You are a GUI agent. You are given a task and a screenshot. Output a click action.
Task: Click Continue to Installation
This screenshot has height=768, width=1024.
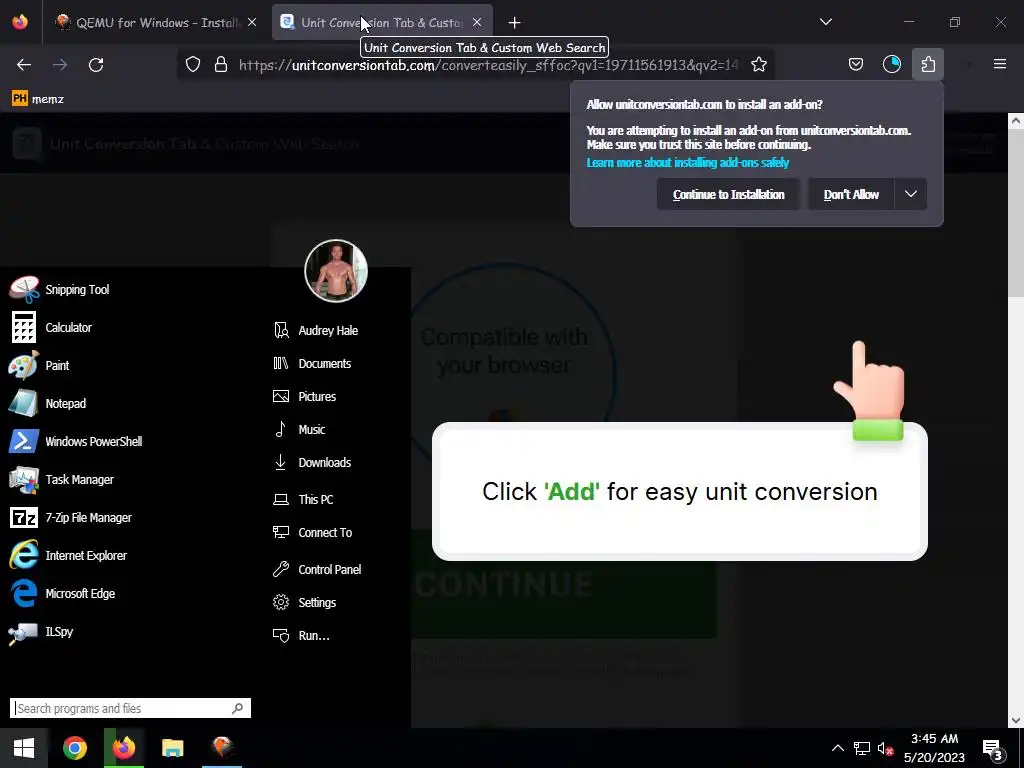click(728, 195)
